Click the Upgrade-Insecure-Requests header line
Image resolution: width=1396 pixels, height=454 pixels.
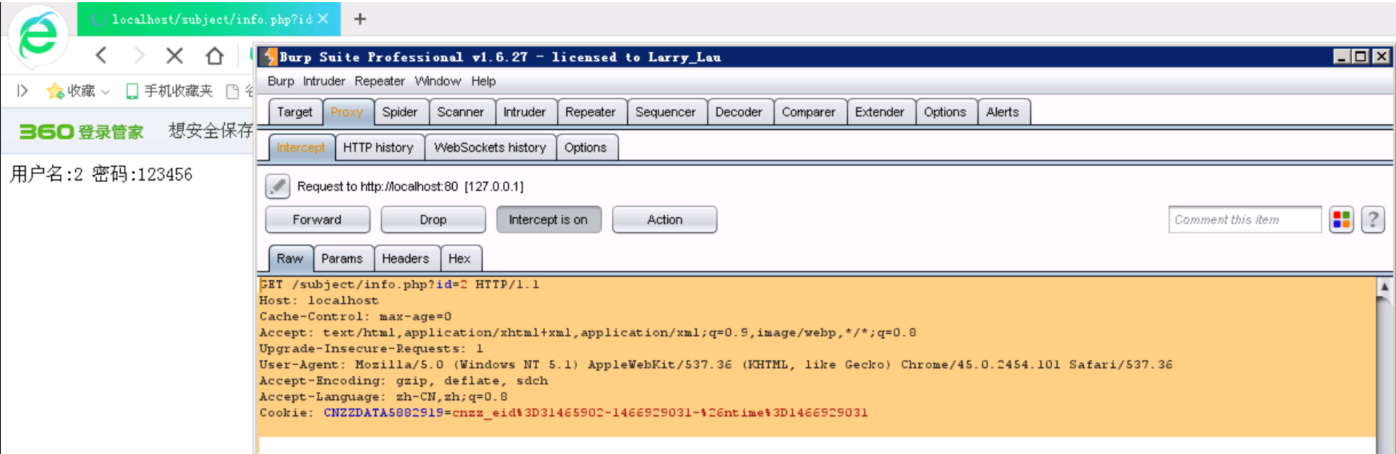pyautogui.click(x=371, y=349)
